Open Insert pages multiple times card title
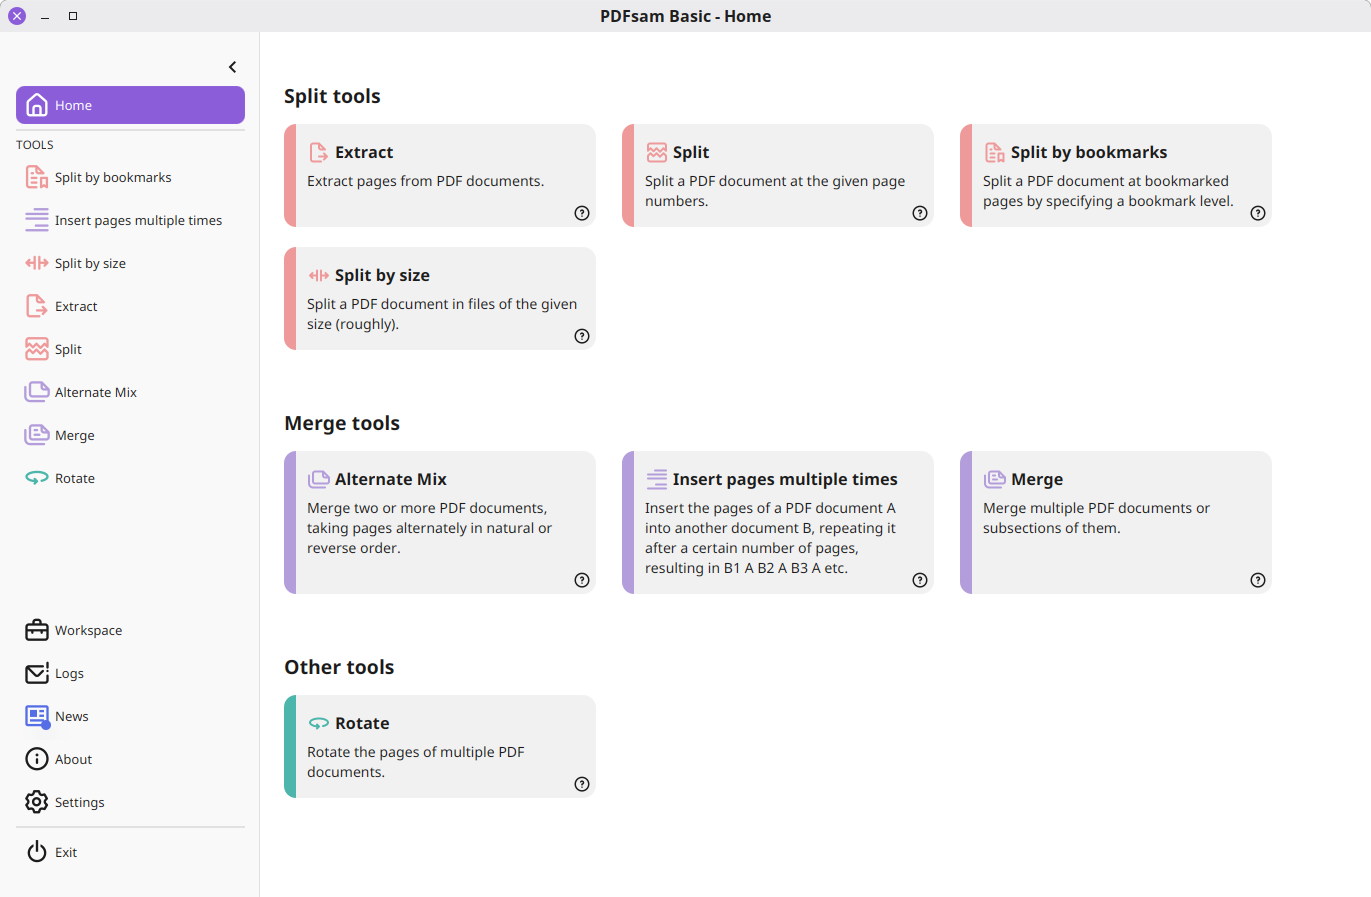The height and width of the screenshot is (897, 1371). tap(785, 479)
